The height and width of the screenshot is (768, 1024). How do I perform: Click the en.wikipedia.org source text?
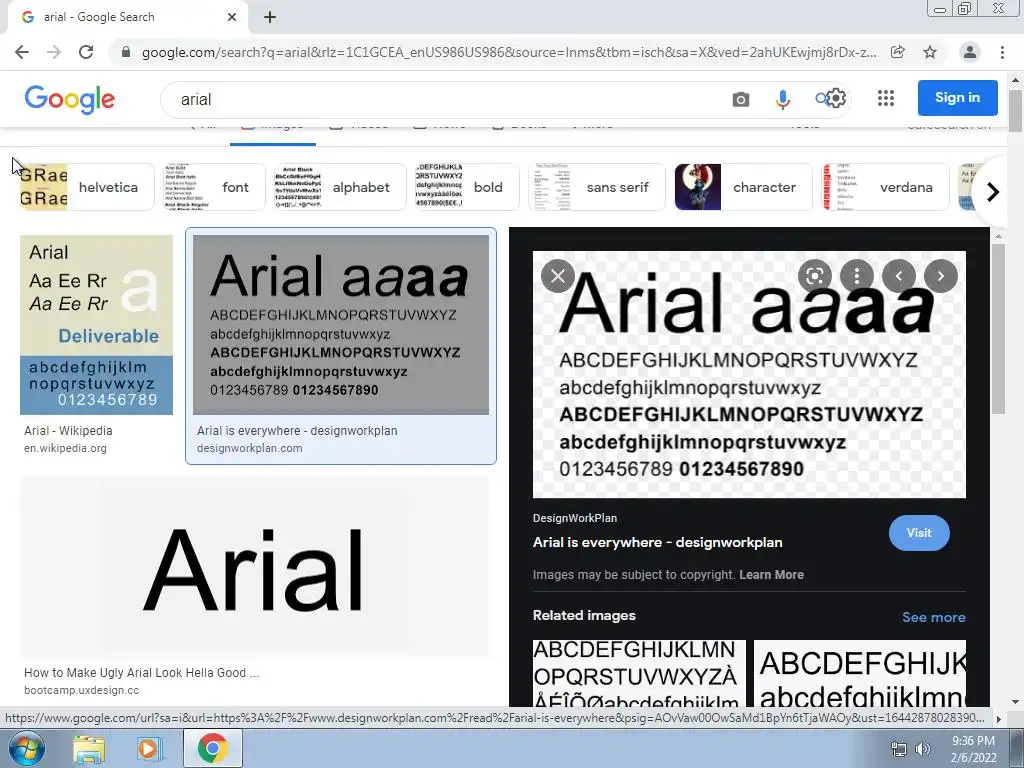65,449
